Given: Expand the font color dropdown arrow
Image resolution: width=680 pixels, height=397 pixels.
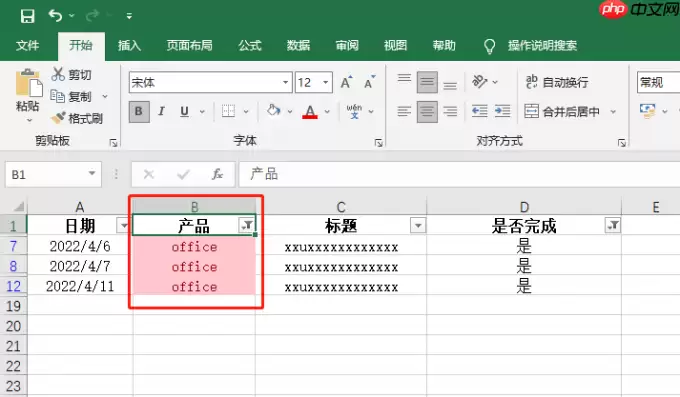Looking at the screenshot, I should pyautogui.click(x=327, y=112).
